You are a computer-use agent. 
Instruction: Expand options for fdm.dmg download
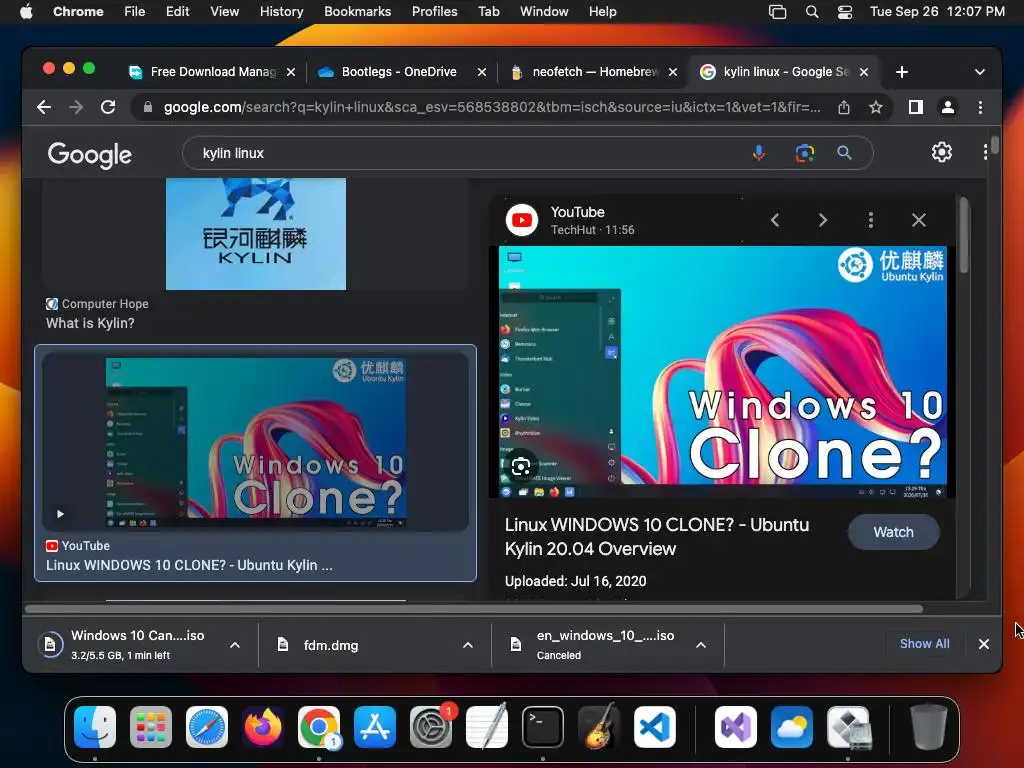point(468,645)
